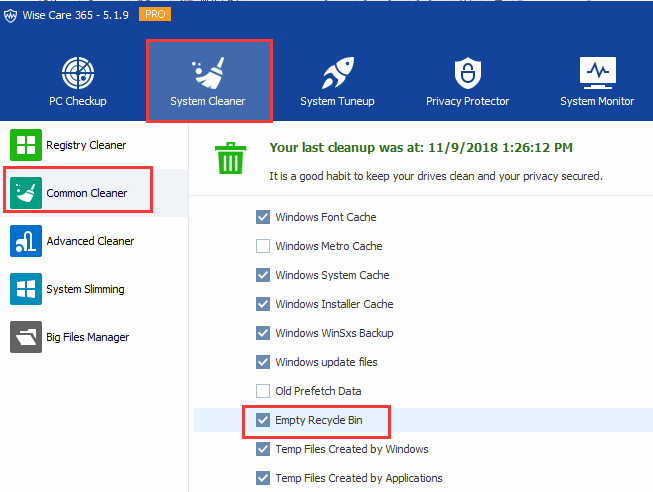Uncheck Windows System Cache checkbox
Viewport: 653px width, 492px height.
263,275
